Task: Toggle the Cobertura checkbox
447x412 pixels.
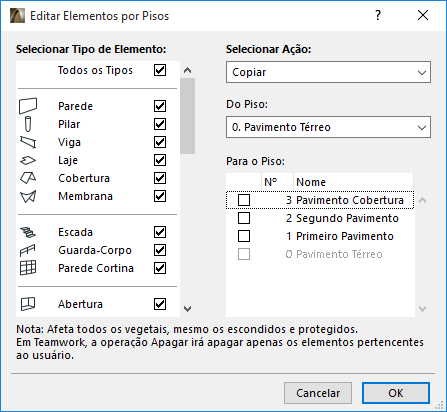Action: click(x=160, y=178)
